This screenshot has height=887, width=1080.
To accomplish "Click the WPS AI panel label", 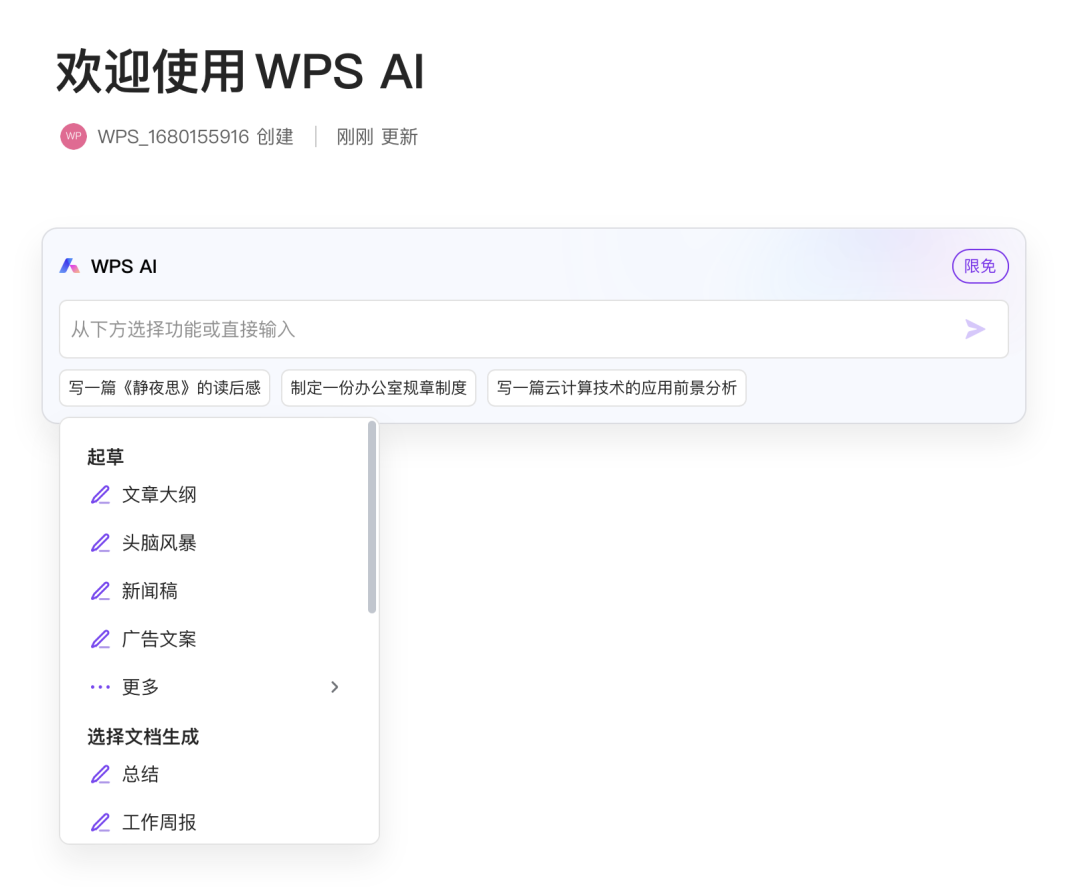I will pos(124,266).
